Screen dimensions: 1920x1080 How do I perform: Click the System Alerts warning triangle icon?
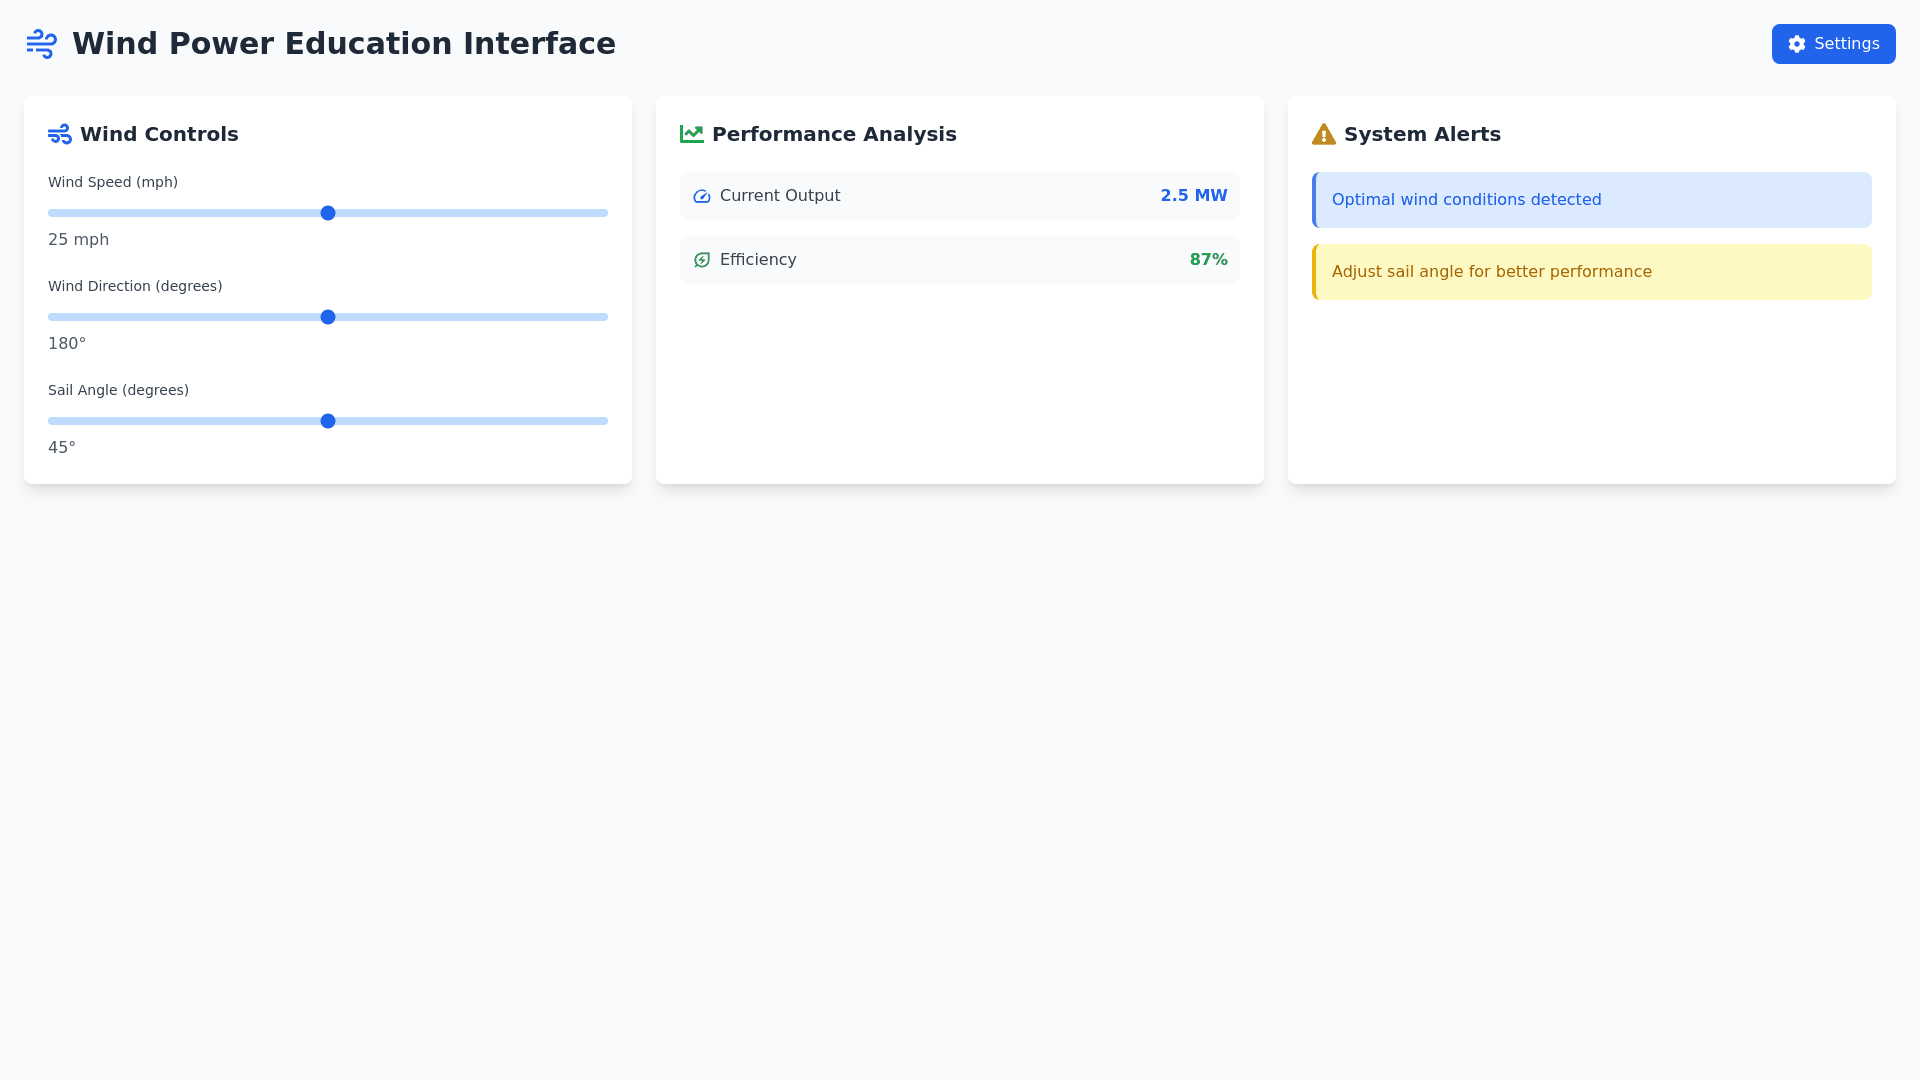click(x=1324, y=134)
